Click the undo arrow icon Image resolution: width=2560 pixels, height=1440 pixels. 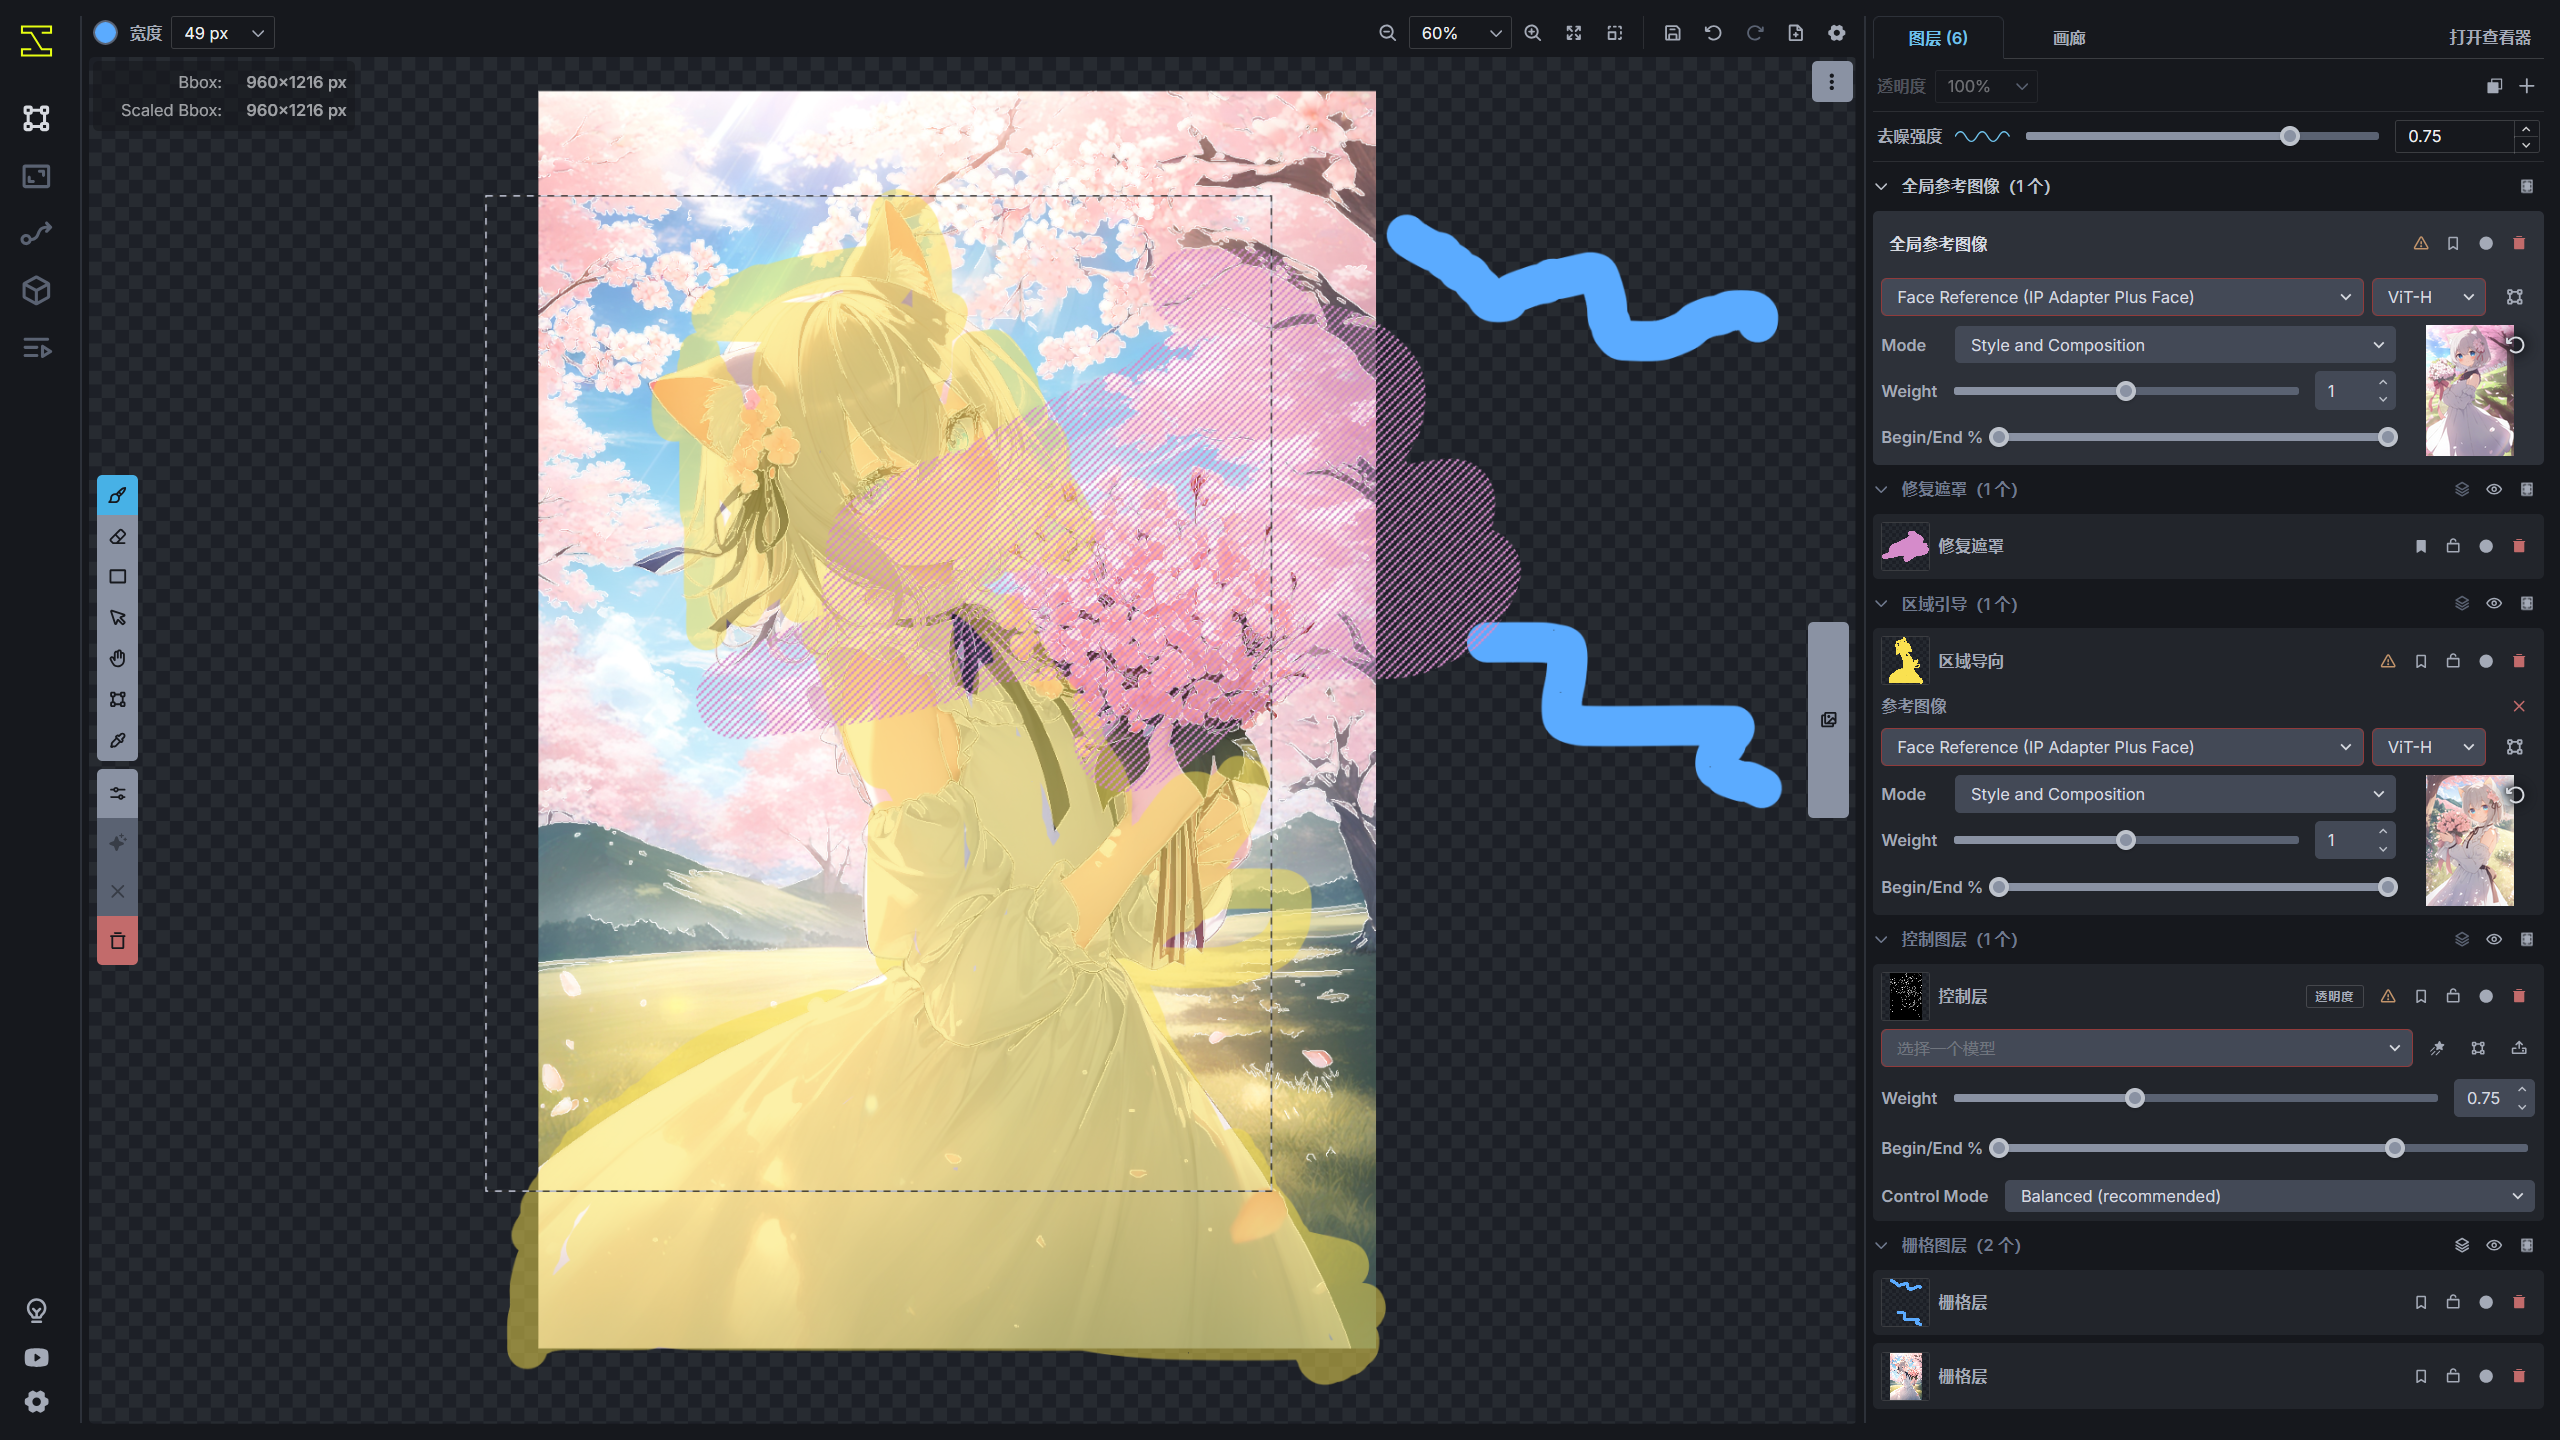(x=1713, y=33)
